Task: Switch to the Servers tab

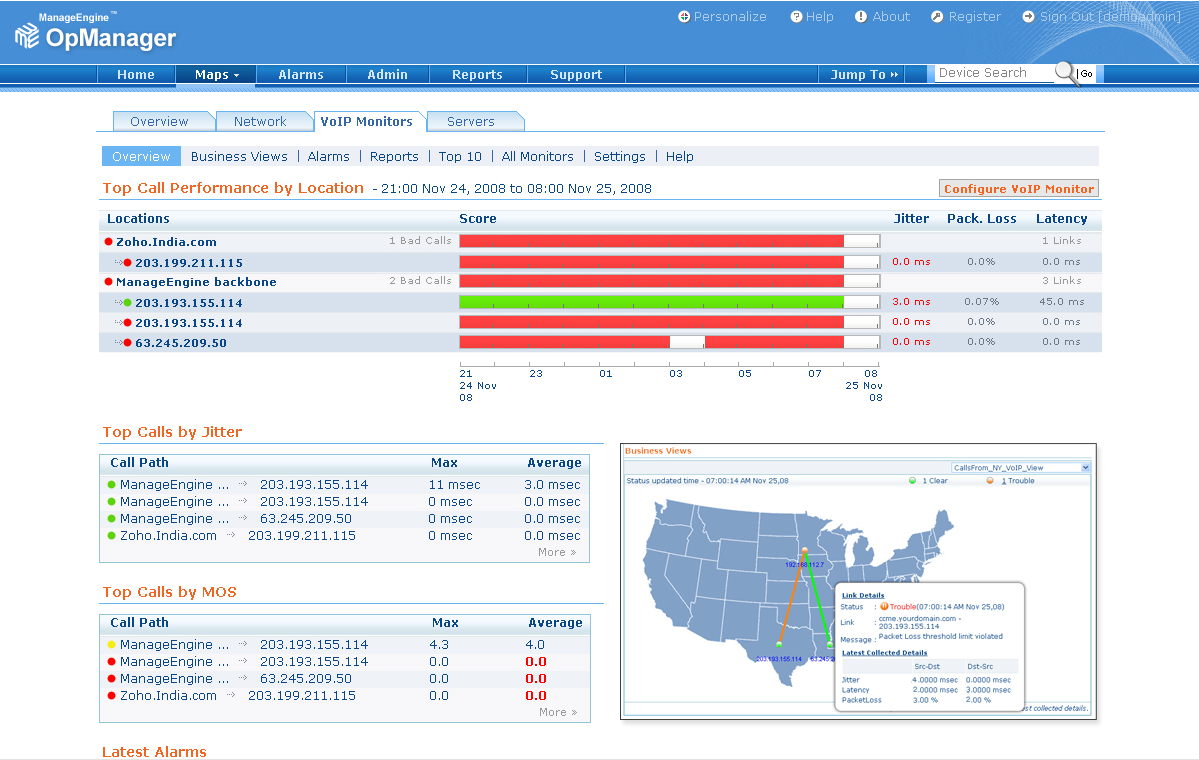Action: click(471, 122)
